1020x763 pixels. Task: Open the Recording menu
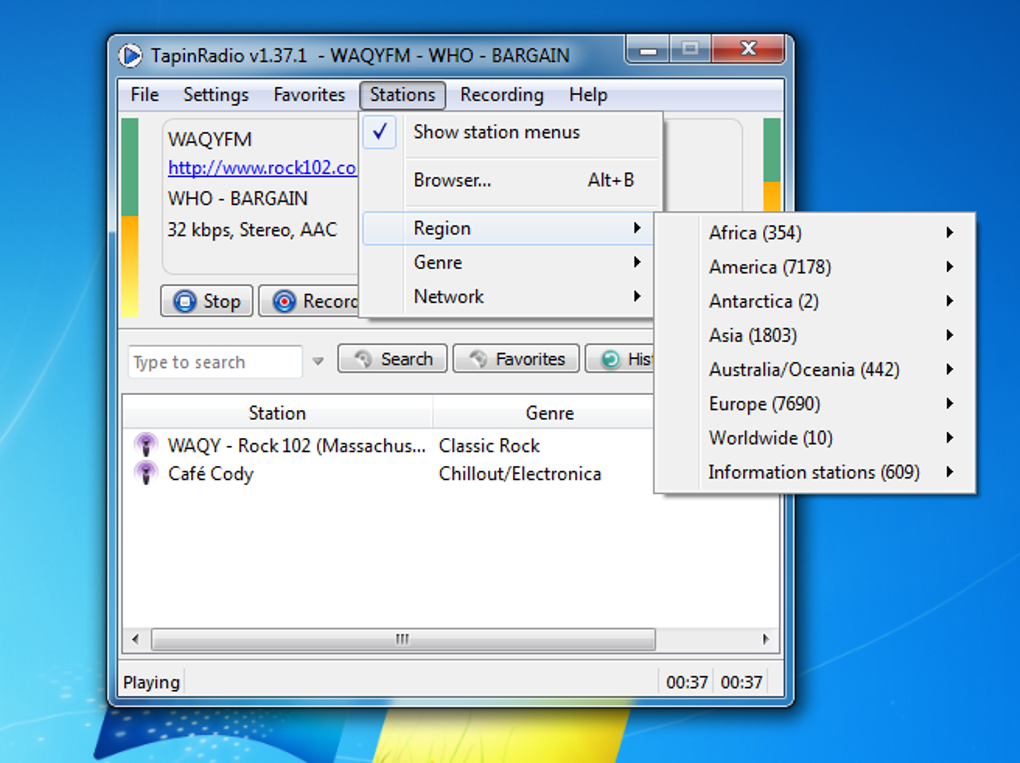tap(502, 95)
